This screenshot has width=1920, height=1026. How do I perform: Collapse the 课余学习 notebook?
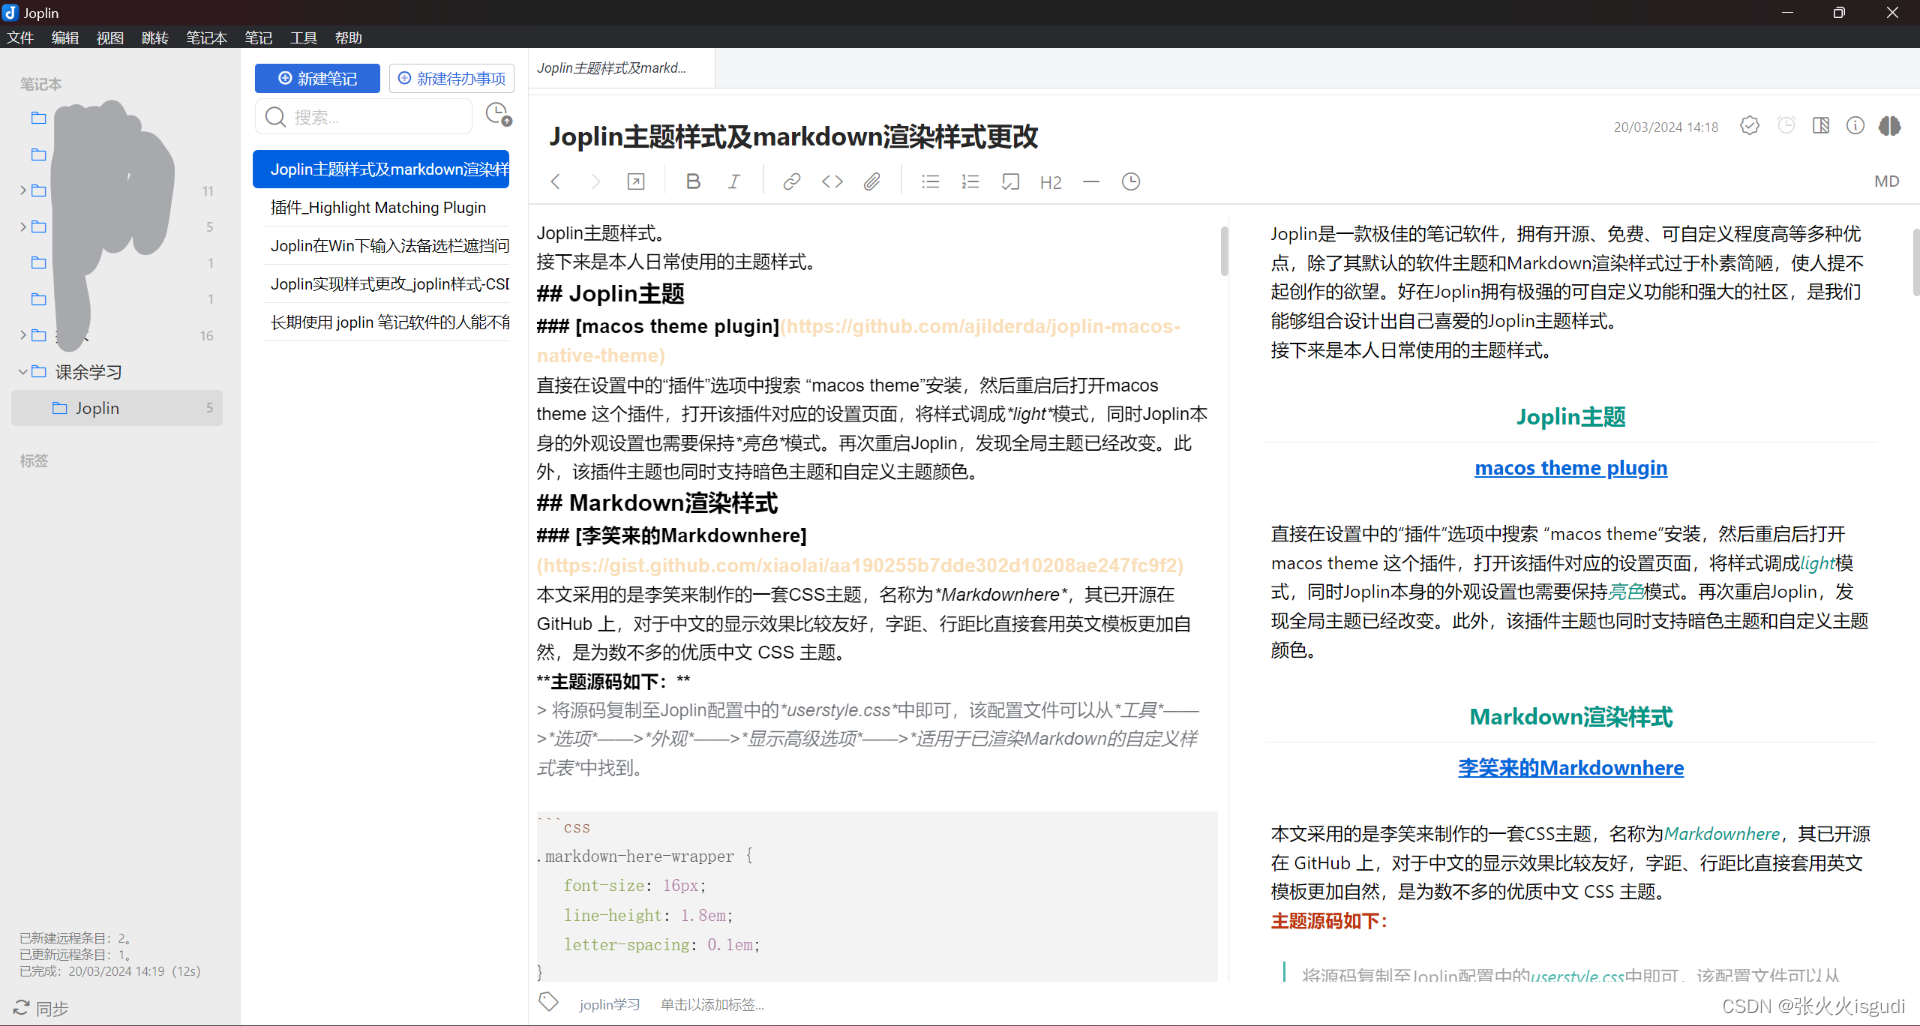point(22,371)
